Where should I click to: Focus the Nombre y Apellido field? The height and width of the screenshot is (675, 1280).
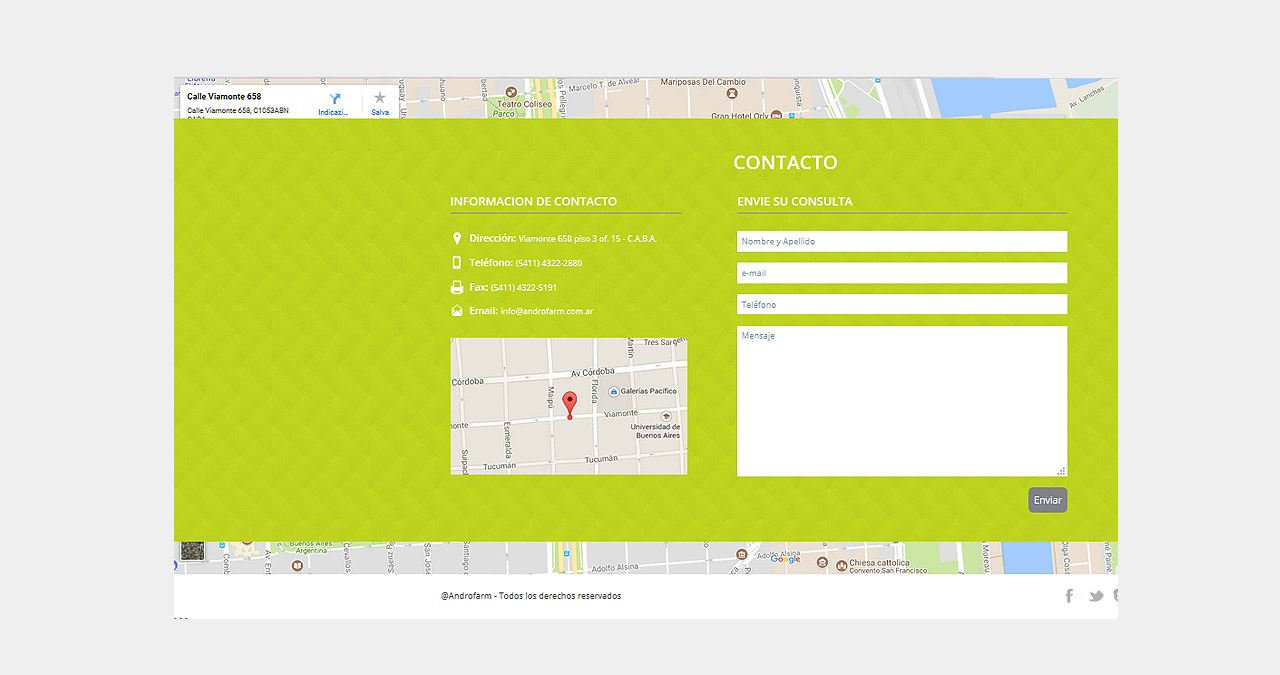click(x=901, y=241)
